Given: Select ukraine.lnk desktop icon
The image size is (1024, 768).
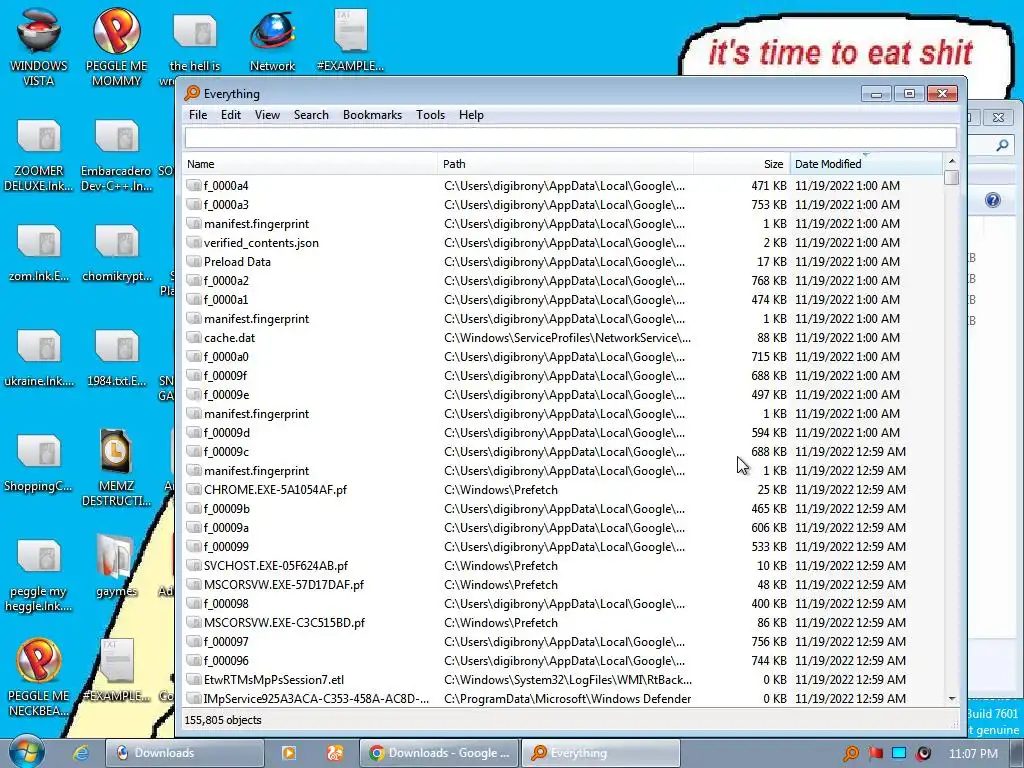Looking at the screenshot, I should click(39, 358).
